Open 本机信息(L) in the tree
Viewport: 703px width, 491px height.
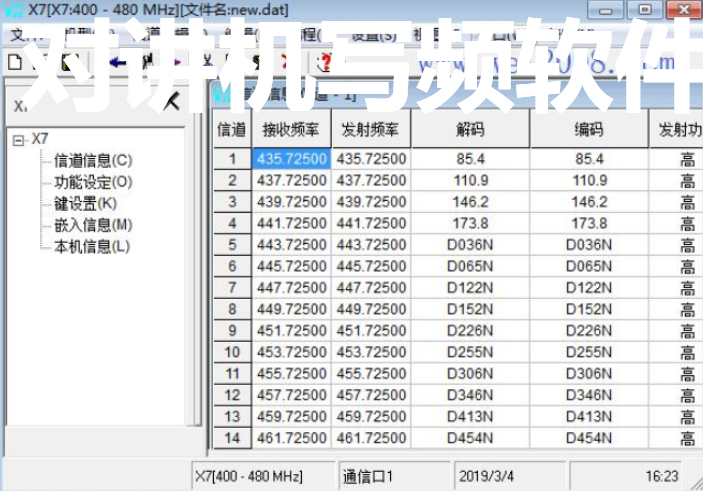(x=92, y=246)
